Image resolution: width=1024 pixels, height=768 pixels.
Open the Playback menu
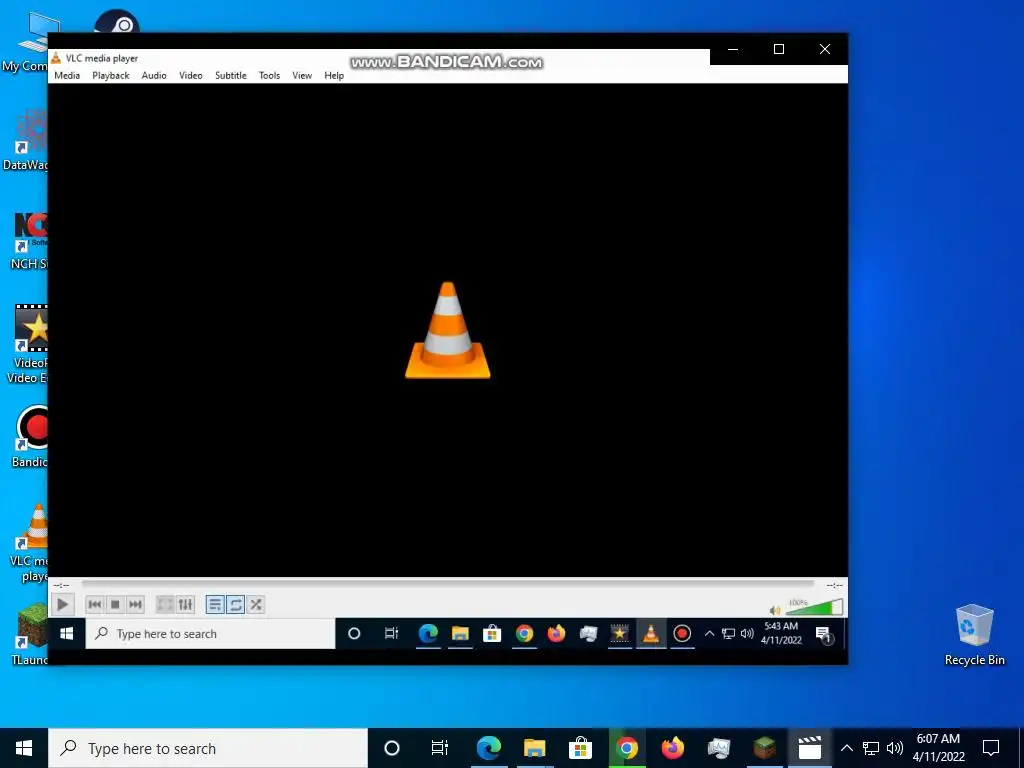111,75
